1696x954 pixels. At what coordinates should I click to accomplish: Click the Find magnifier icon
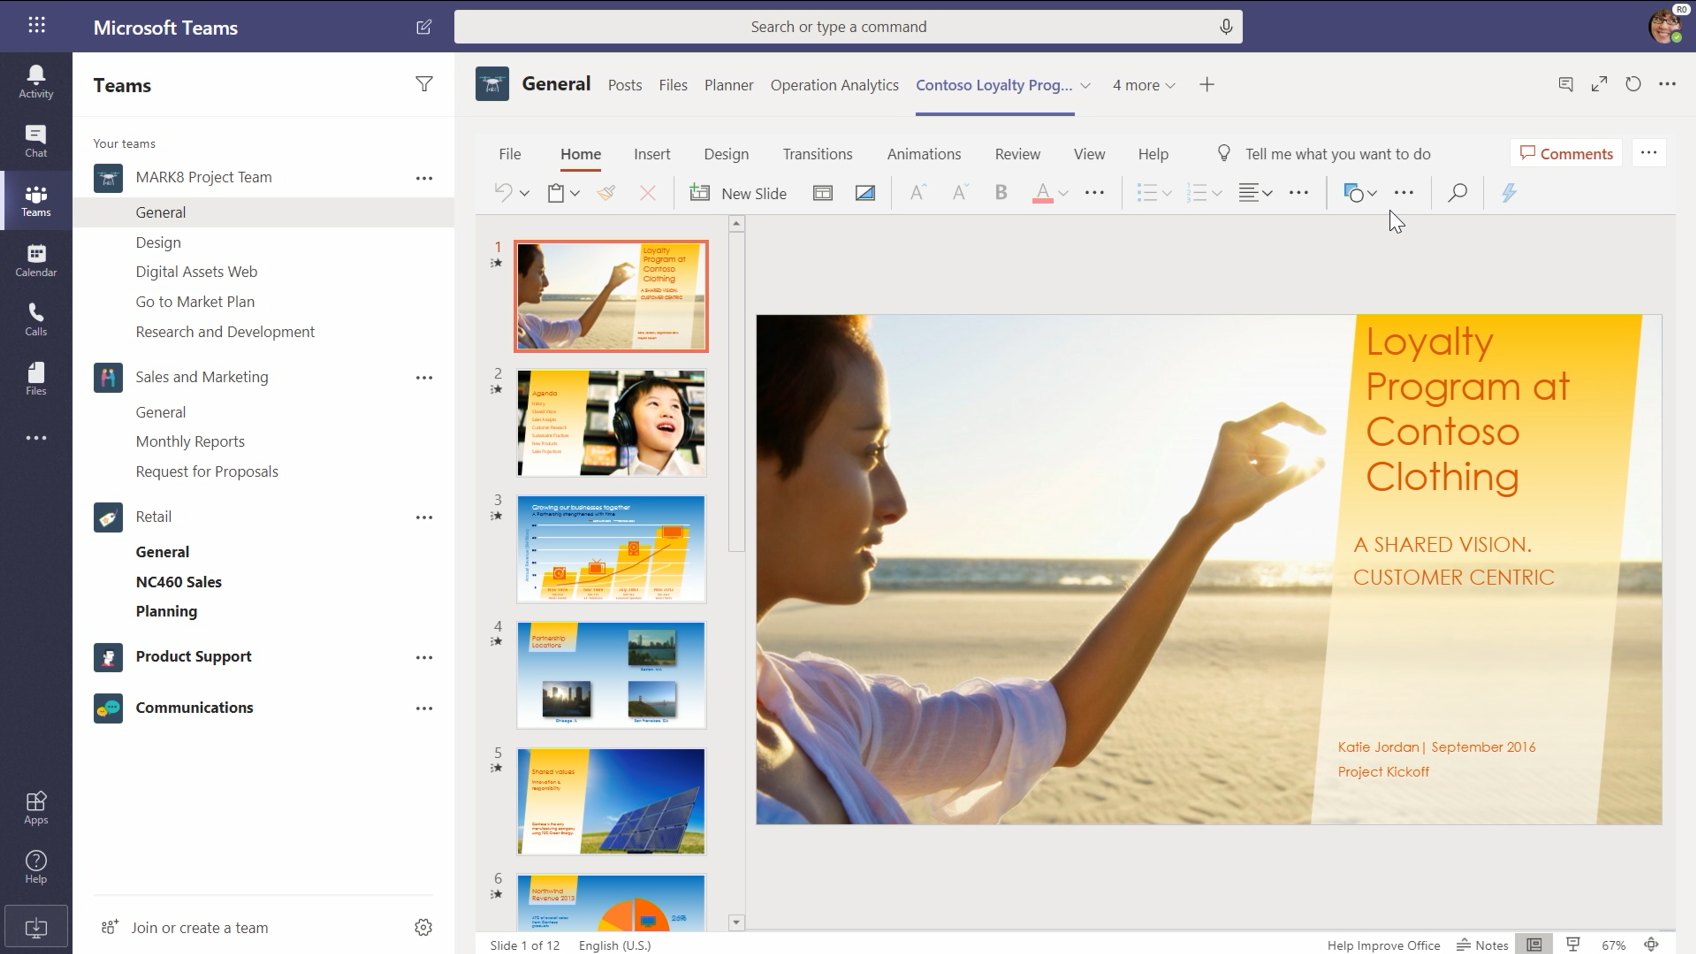1457,192
